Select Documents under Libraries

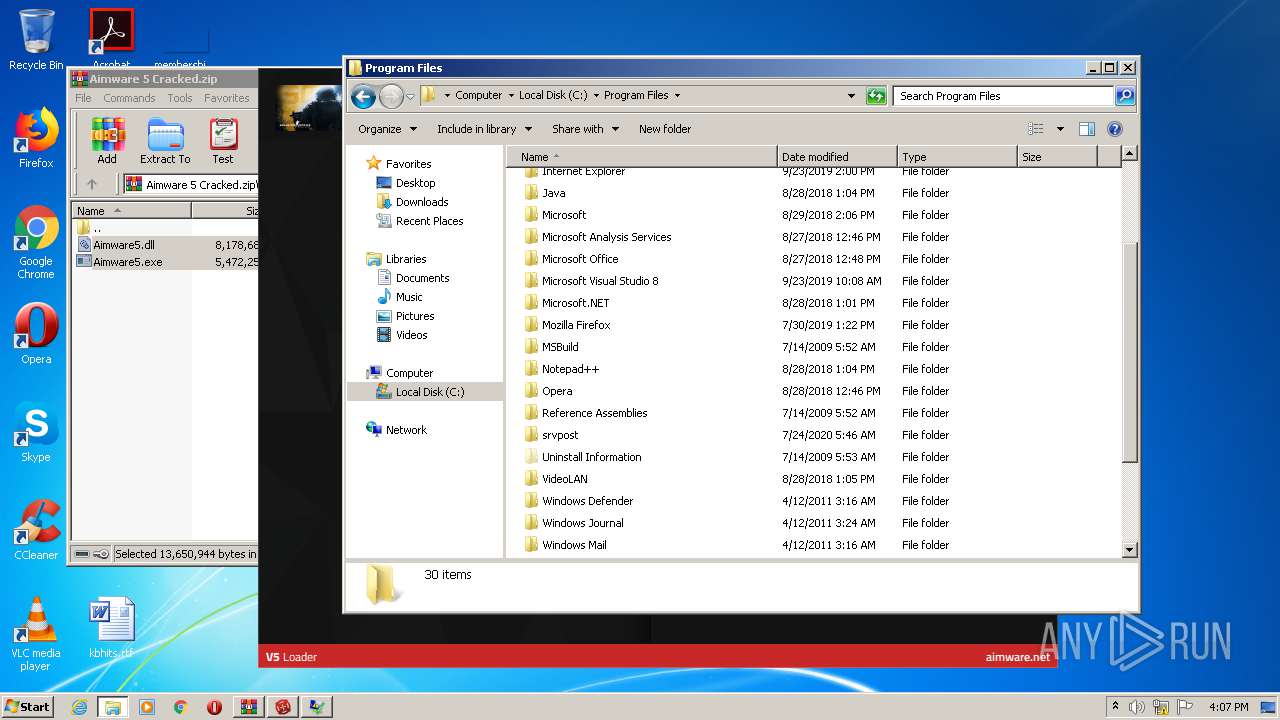pyautogui.click(x=422, y=278)
